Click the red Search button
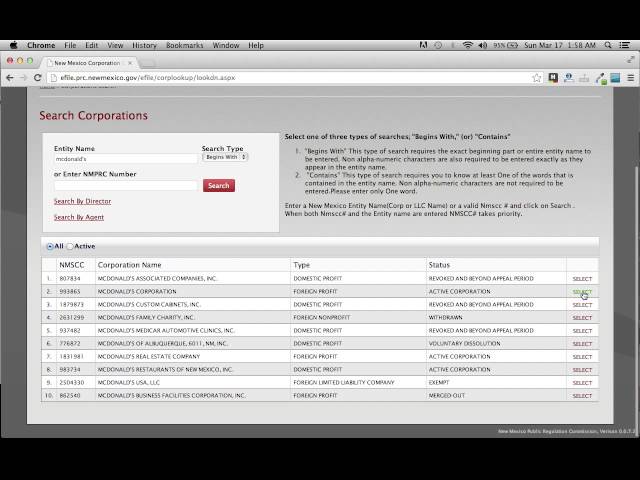Screen dimensions: 640x480 pos(219,186)
